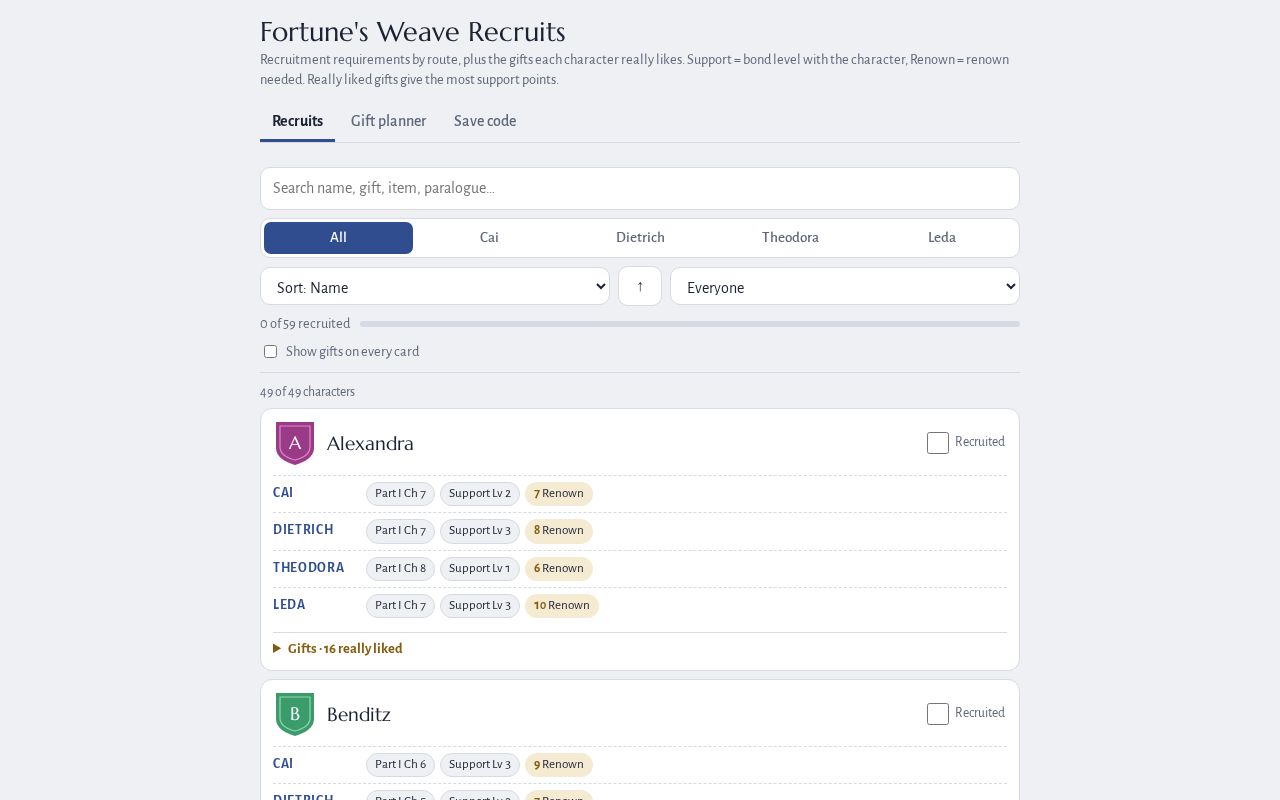Screen dimensions: 1280x800
Task: Click Alexandra's THEODORA route label
Action: click(x=308, y=568)
